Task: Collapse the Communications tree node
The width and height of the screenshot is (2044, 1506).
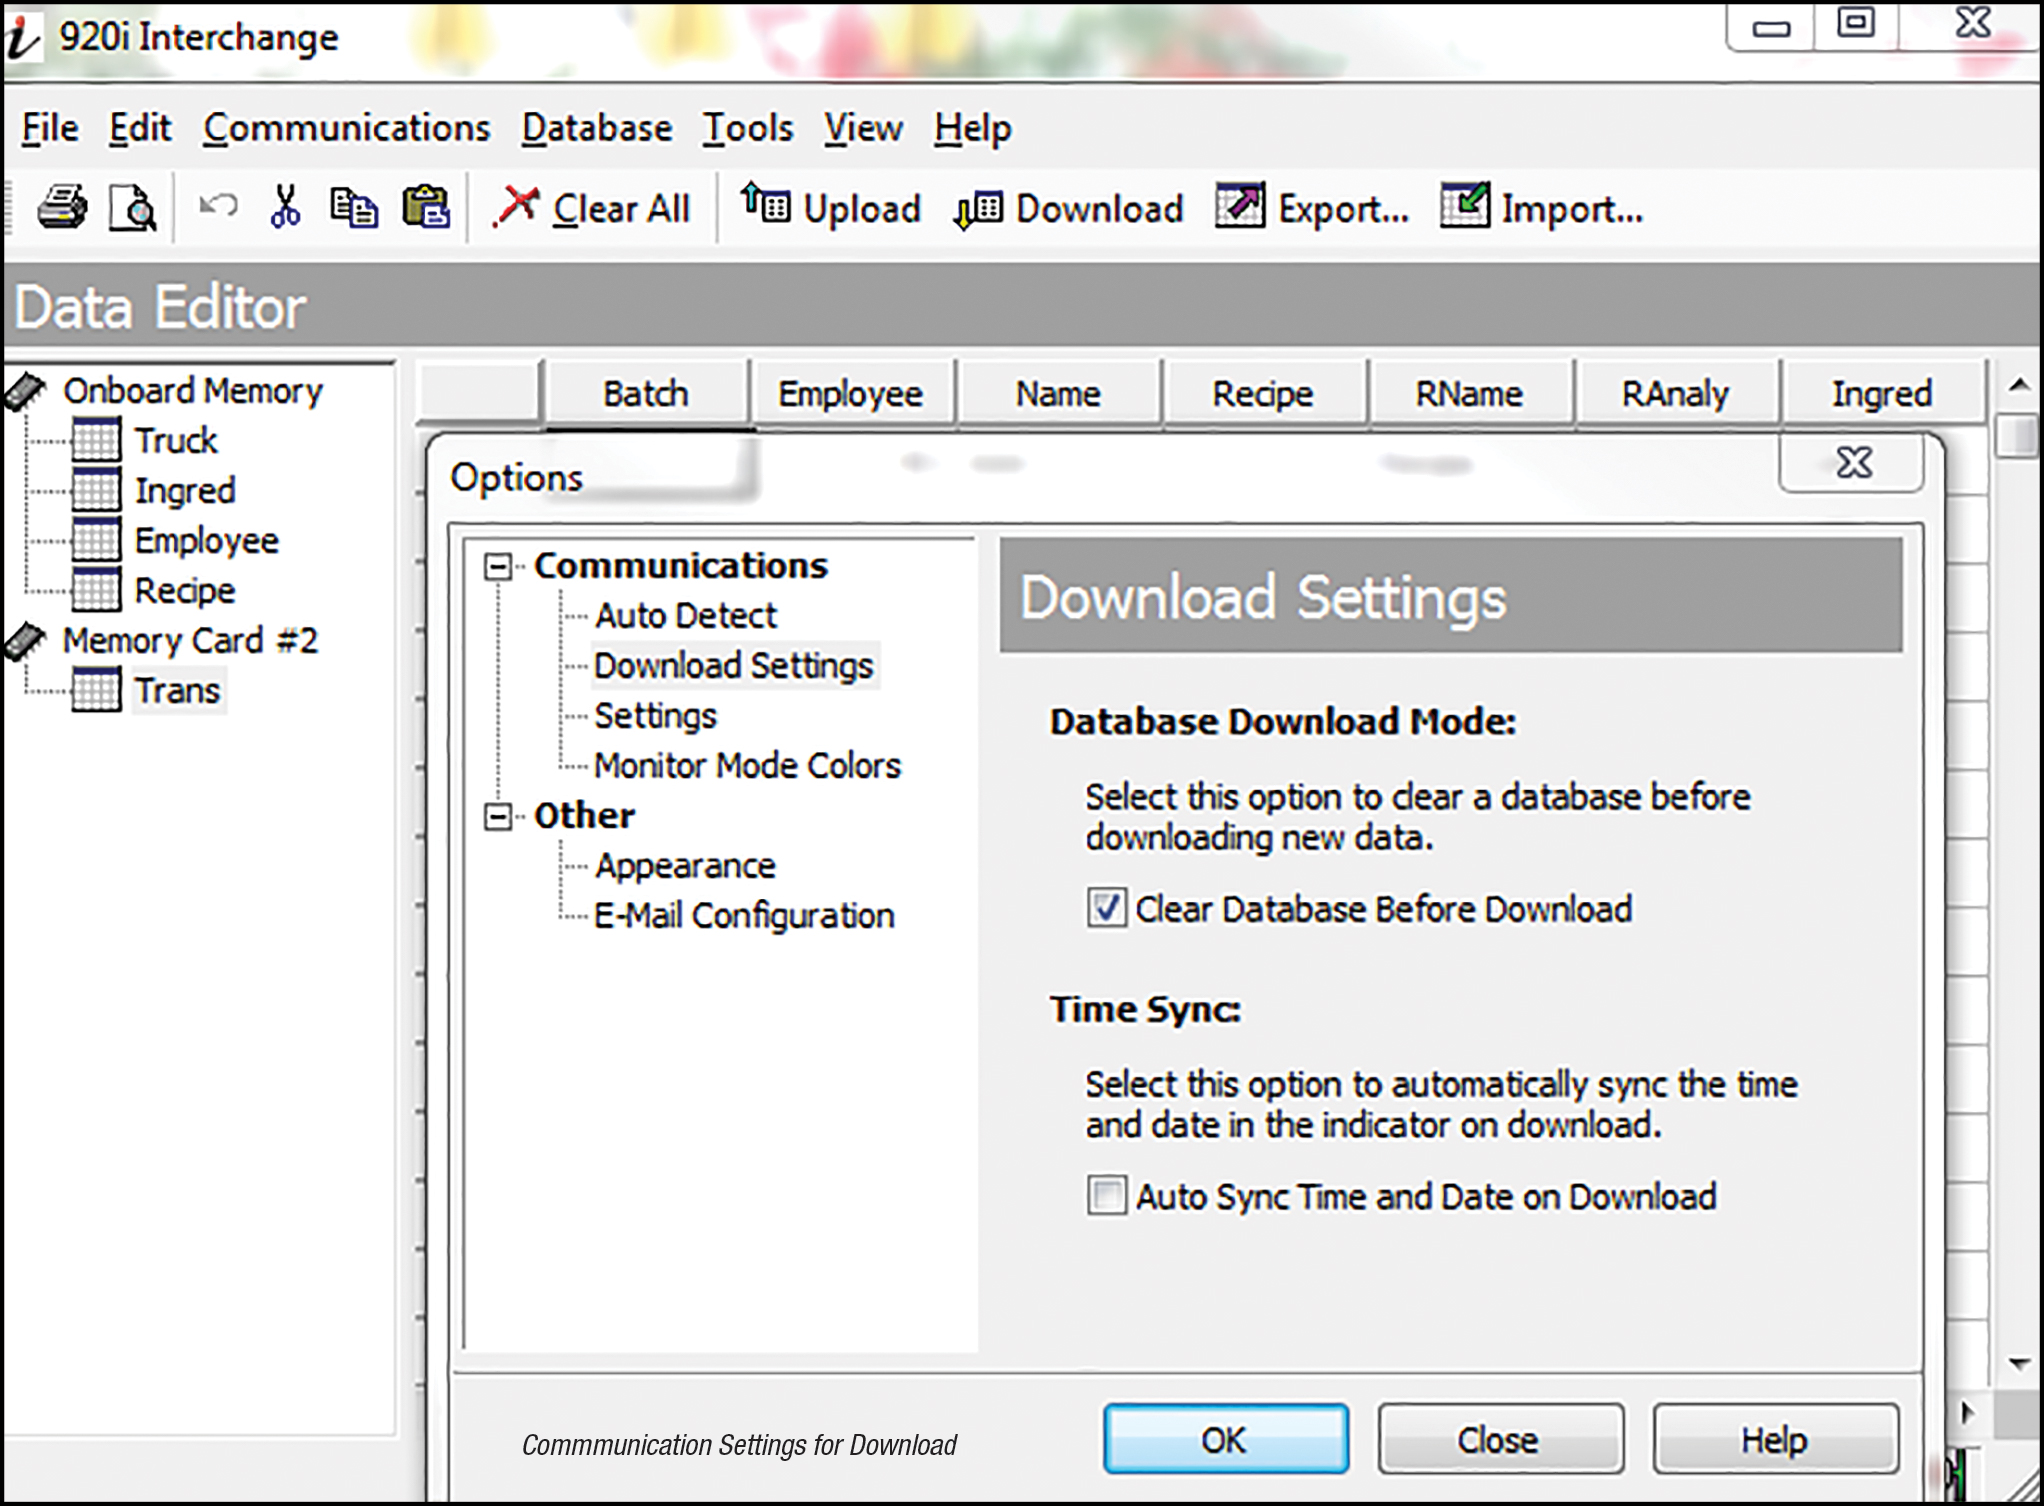Action: click(x=498, y=567)
